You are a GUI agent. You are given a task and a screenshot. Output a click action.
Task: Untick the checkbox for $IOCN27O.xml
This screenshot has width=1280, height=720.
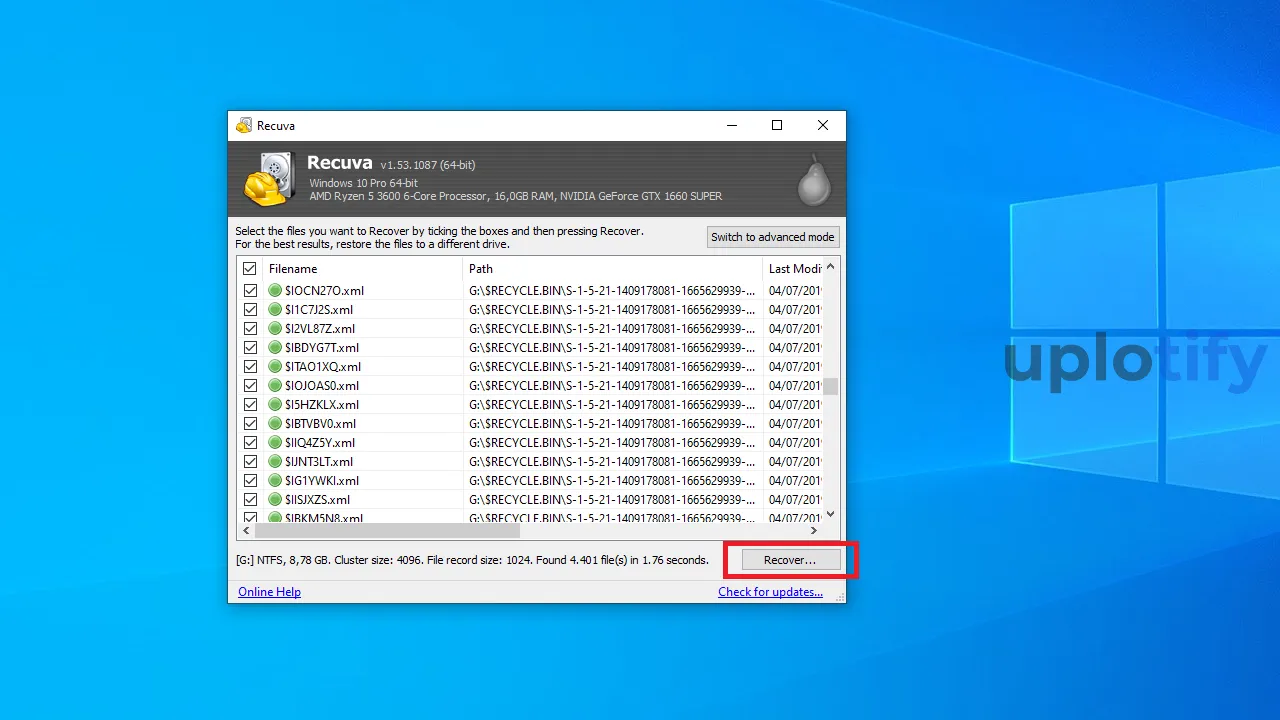coord(250,291)
